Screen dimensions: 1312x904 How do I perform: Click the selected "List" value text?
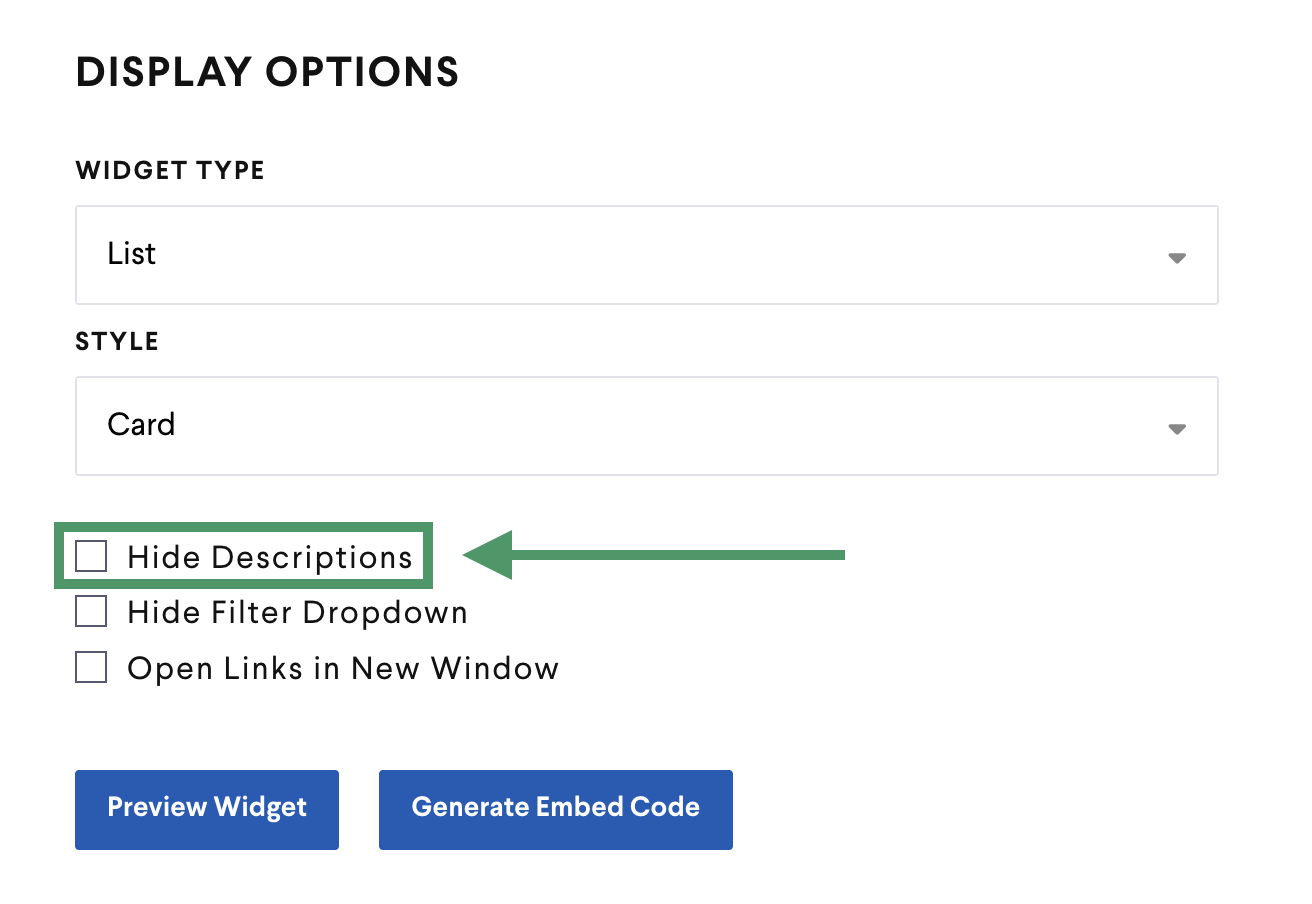point(132,254)
